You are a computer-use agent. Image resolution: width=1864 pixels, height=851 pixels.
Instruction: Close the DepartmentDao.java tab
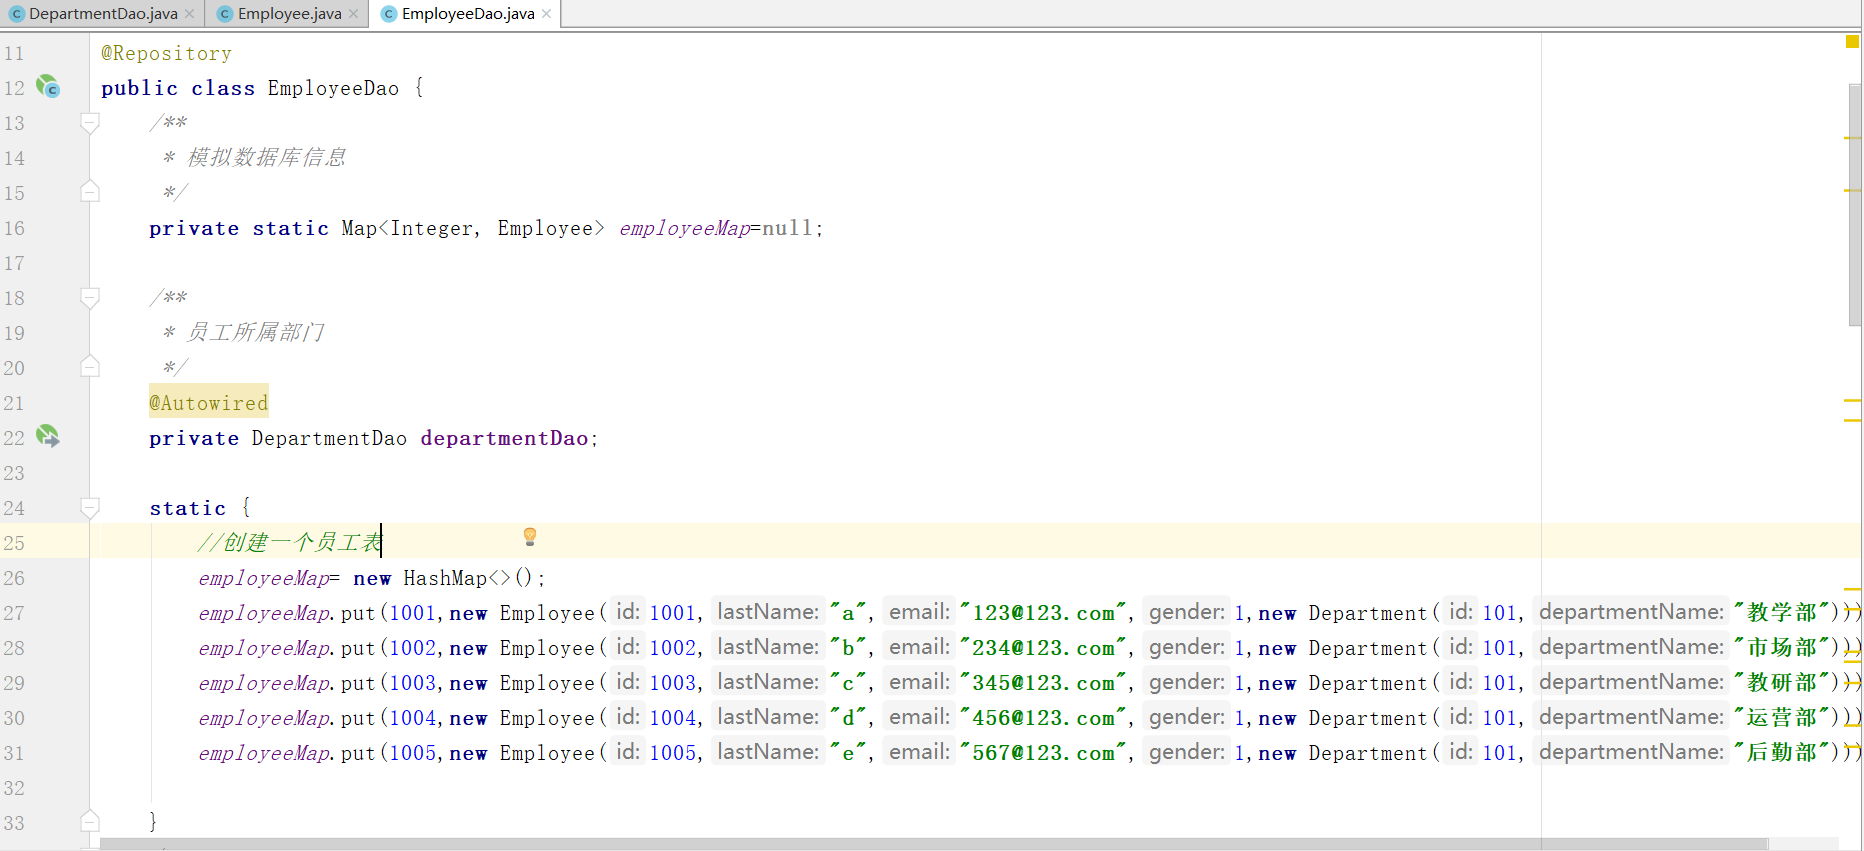[x=190, y=14]
